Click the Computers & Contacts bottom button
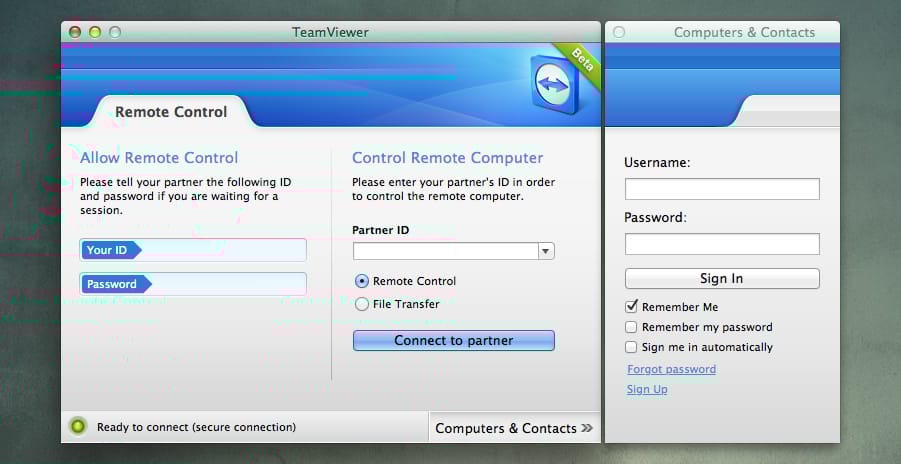901x464 pixels. 514,428
